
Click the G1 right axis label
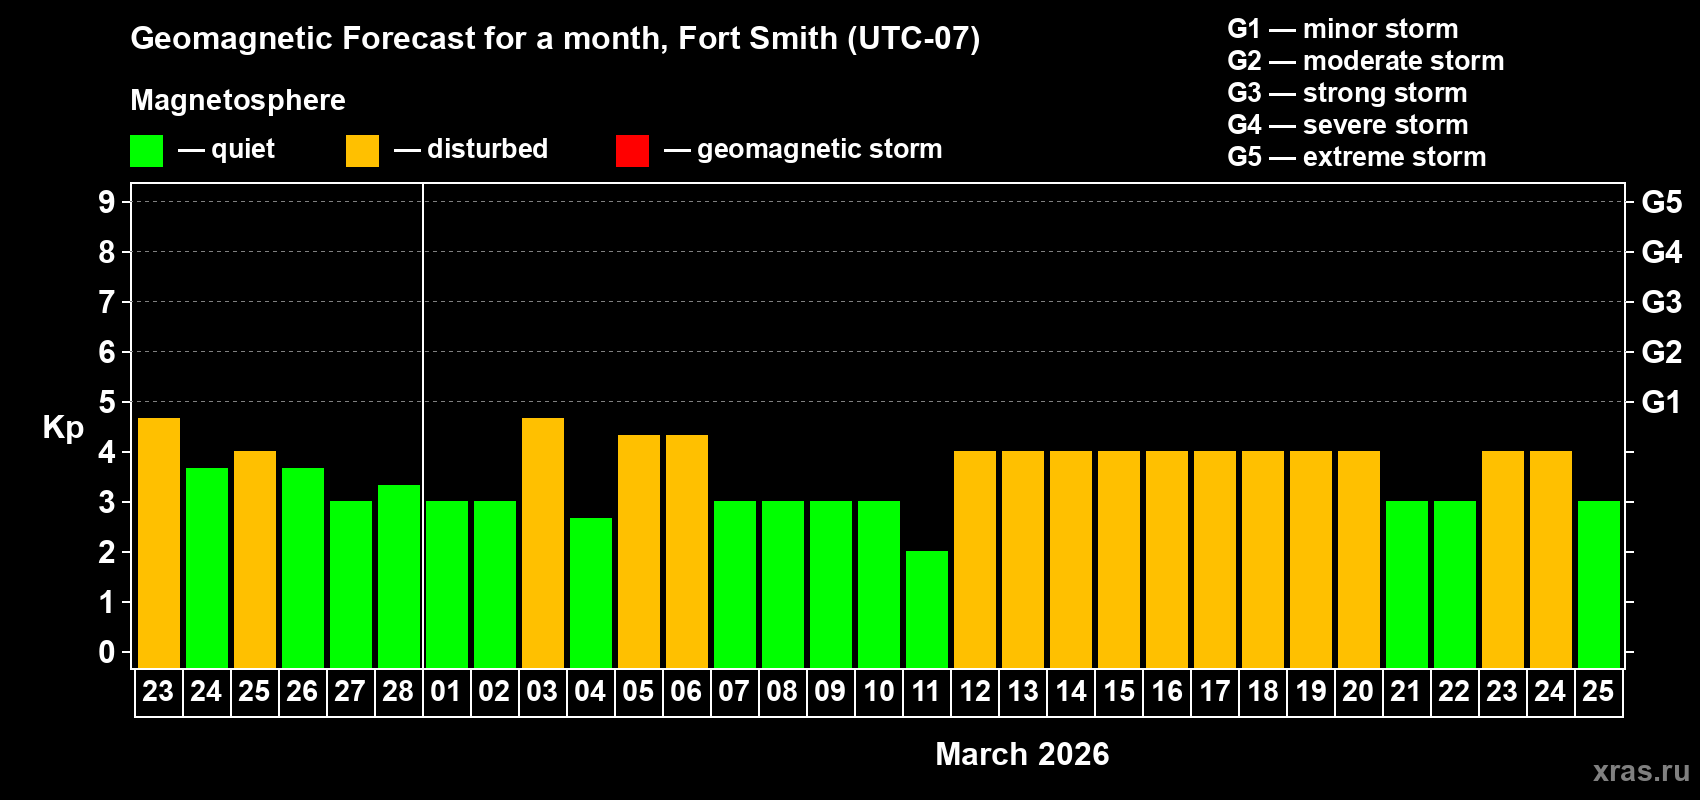click(1661, 402)
